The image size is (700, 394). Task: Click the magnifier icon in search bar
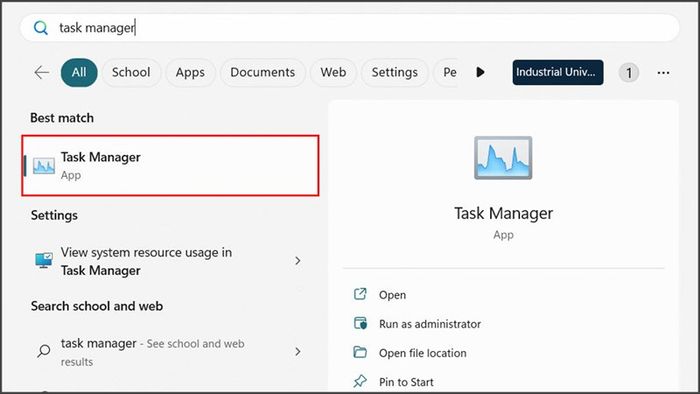point(41,28)
